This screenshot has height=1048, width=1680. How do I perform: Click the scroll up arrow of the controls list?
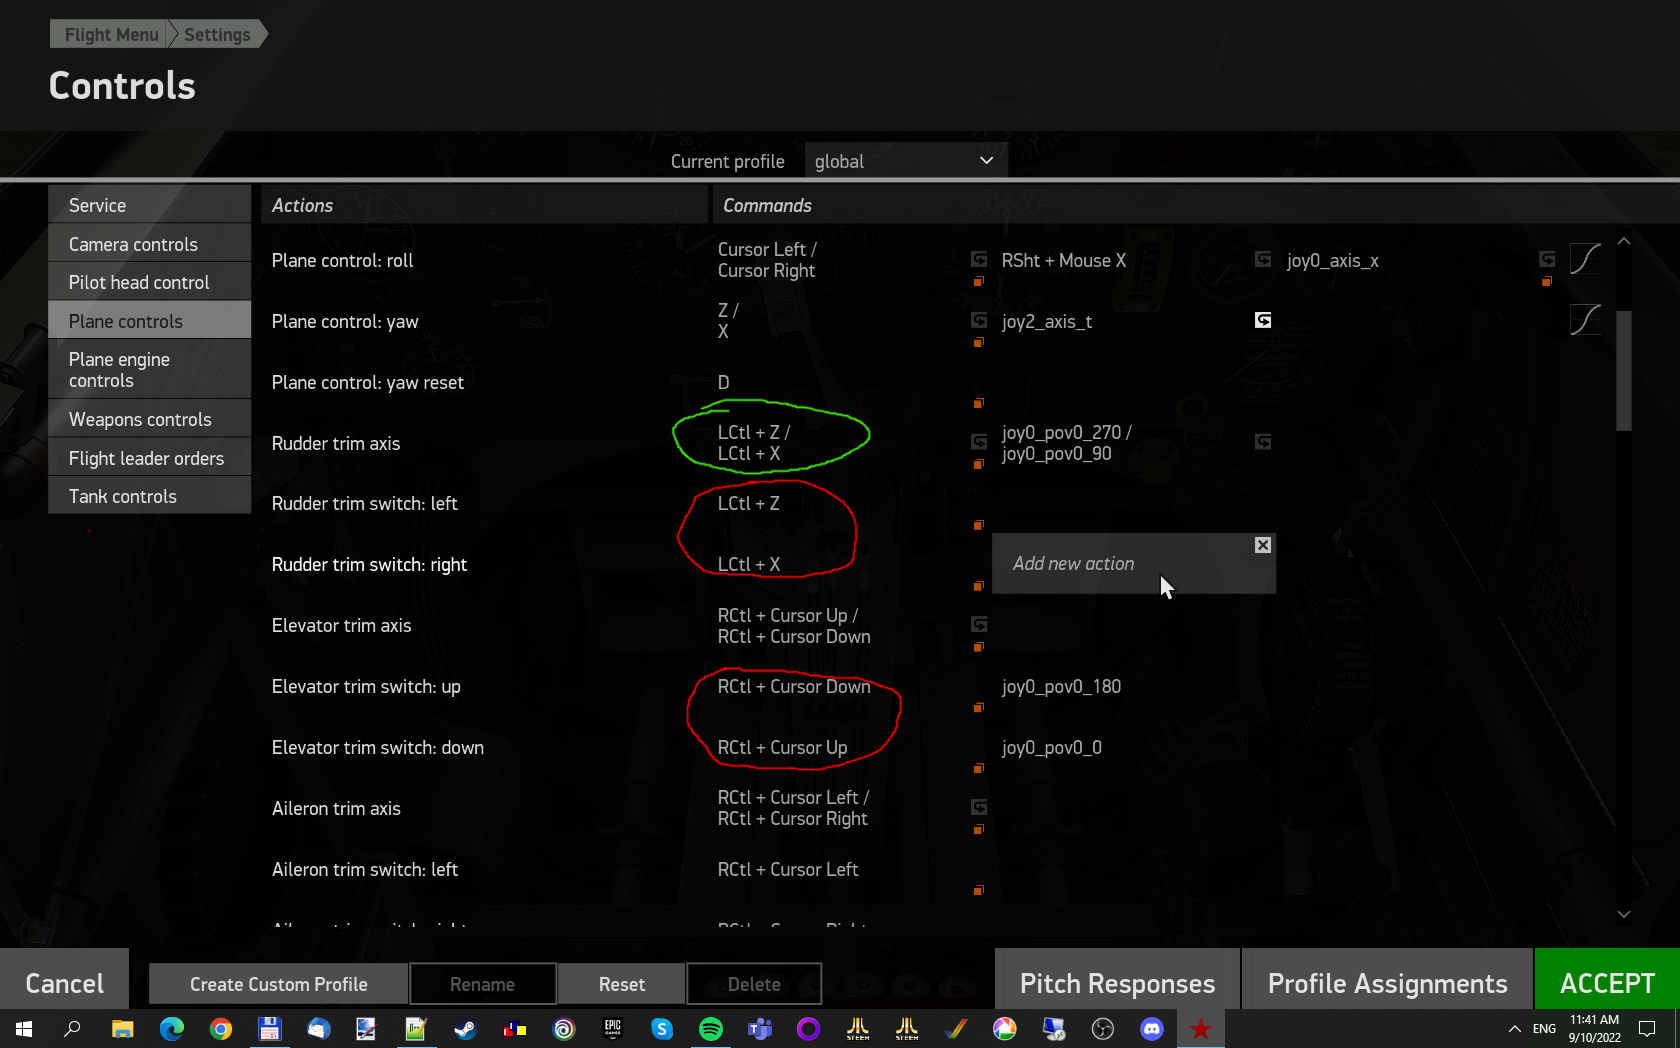coord(1624,241)
